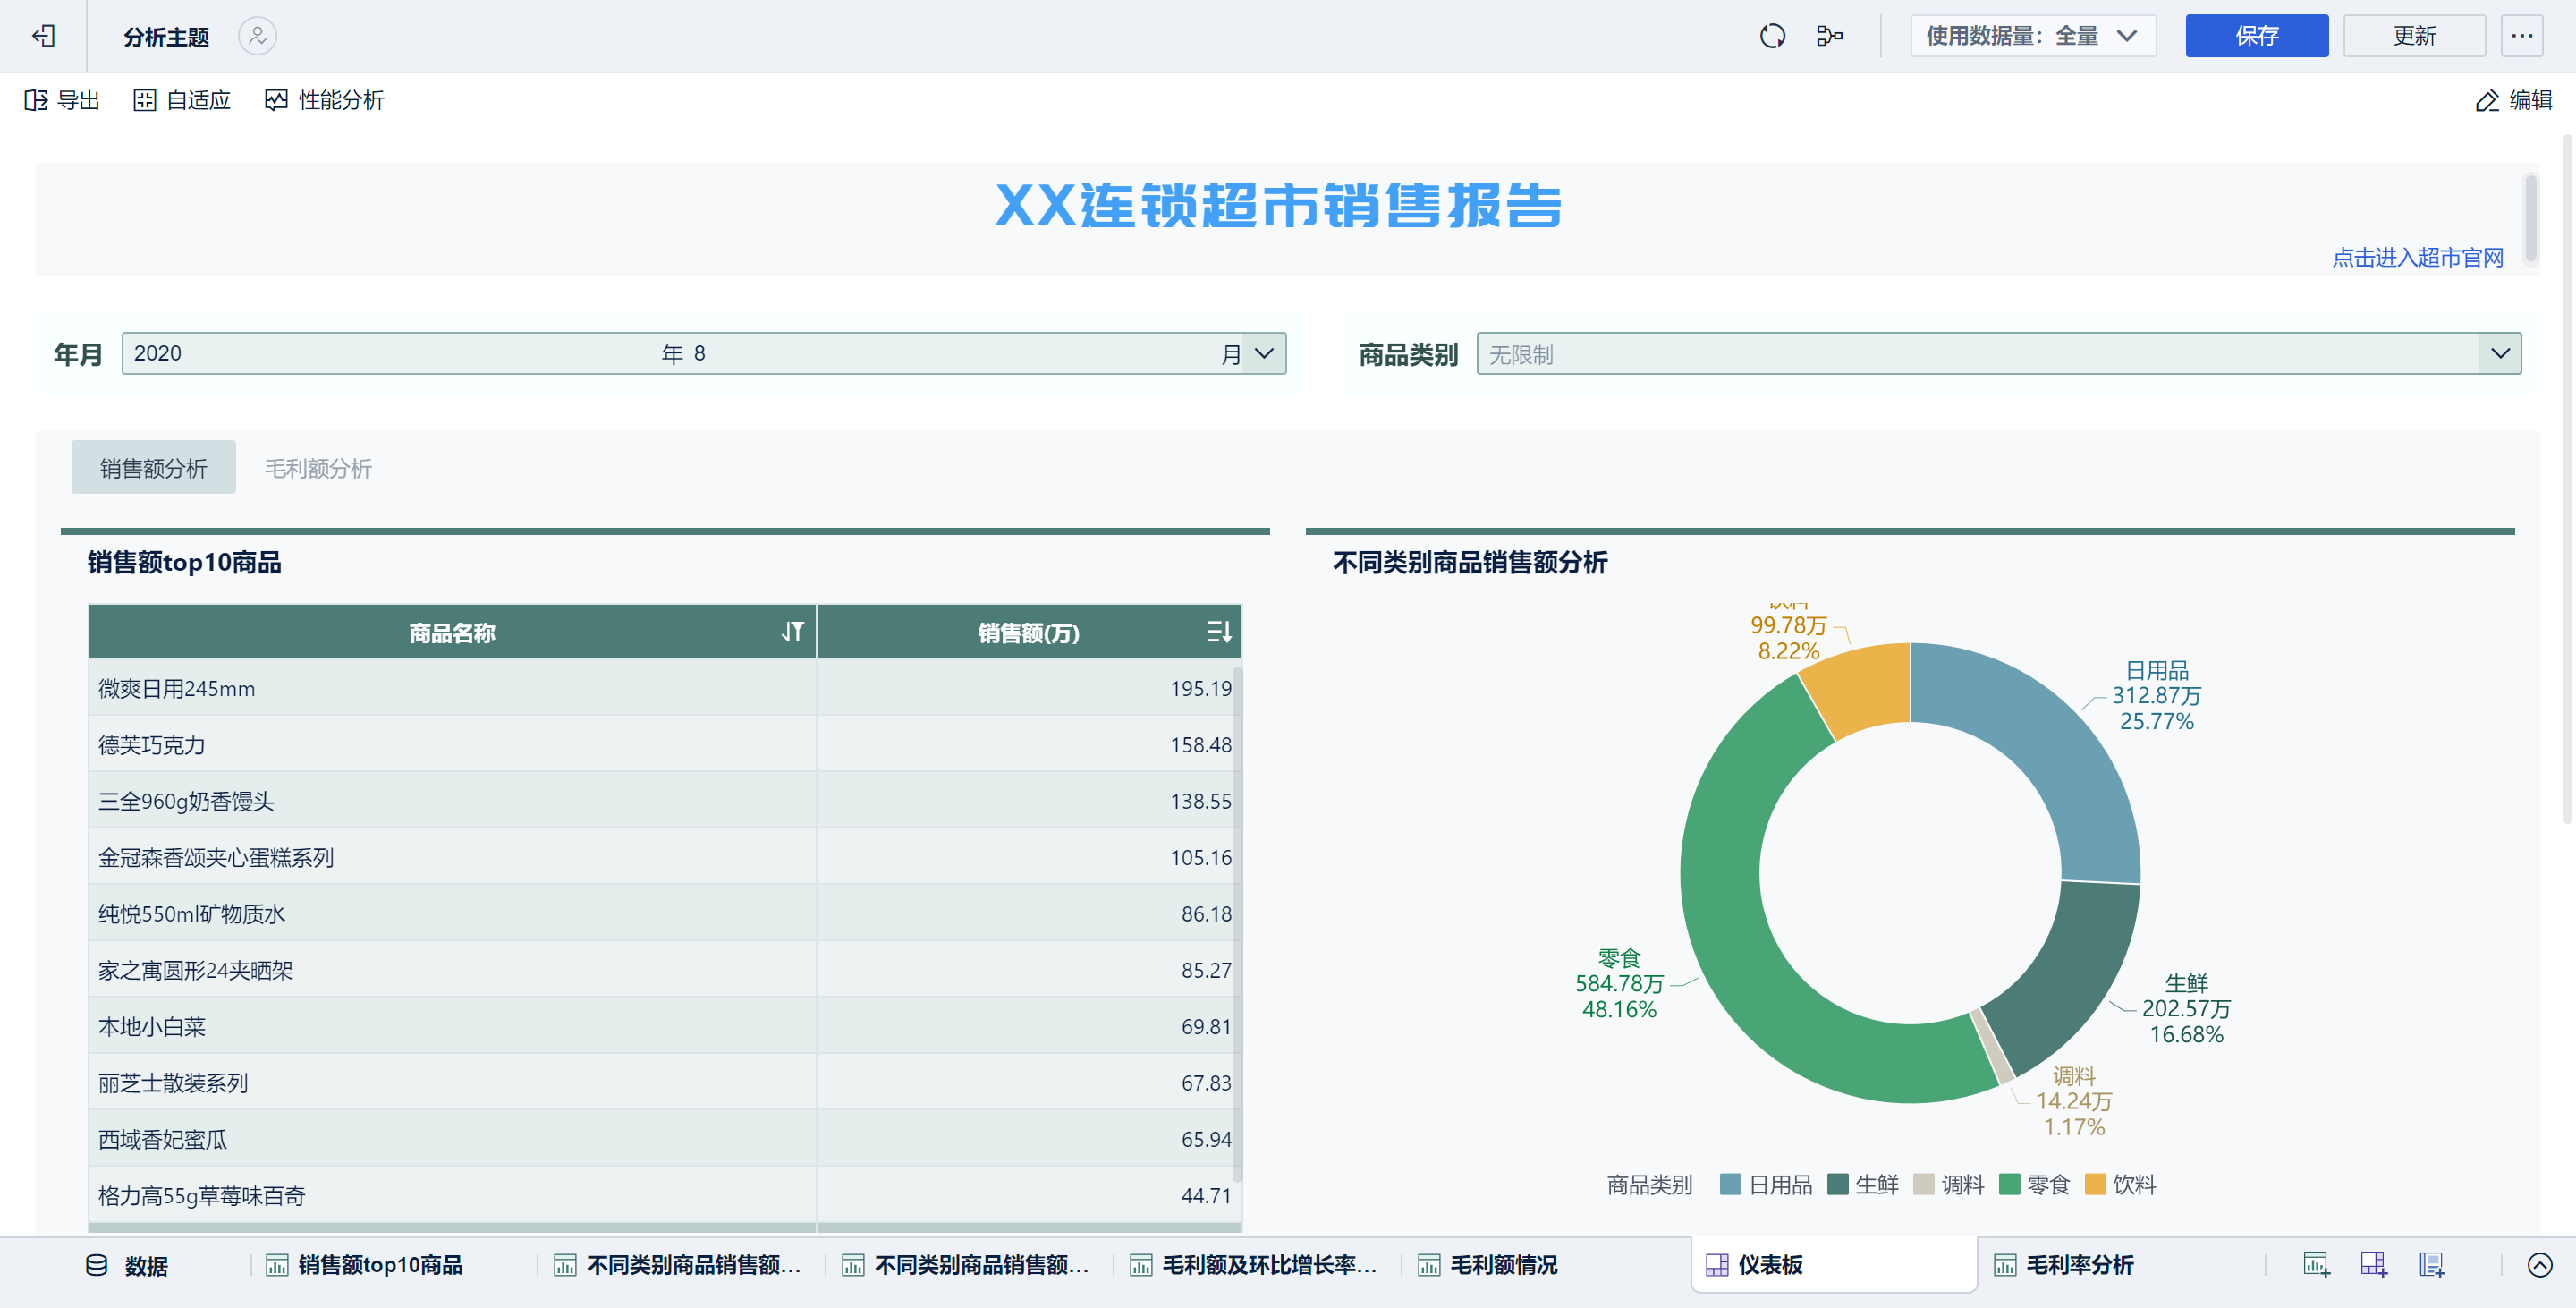
Task: Select the row 三全960g奶香馒头
Action: pyautogui.click(x=665, y=800)
